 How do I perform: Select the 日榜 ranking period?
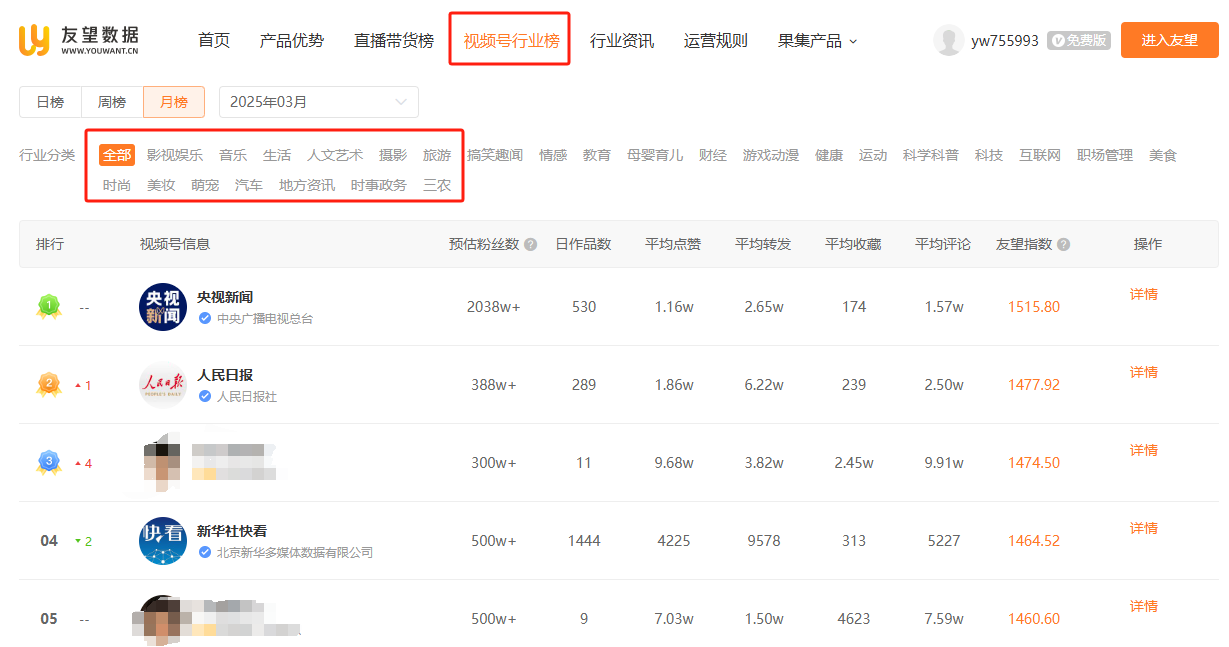(x=50, y=102)
